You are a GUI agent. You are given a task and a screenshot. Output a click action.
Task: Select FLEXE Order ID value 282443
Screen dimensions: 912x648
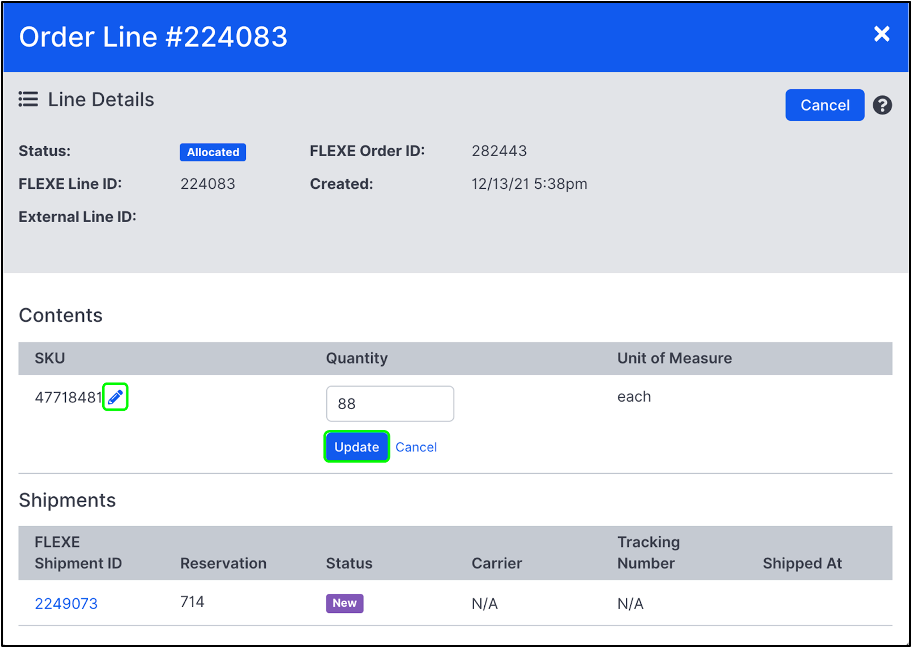click(499, 151)
